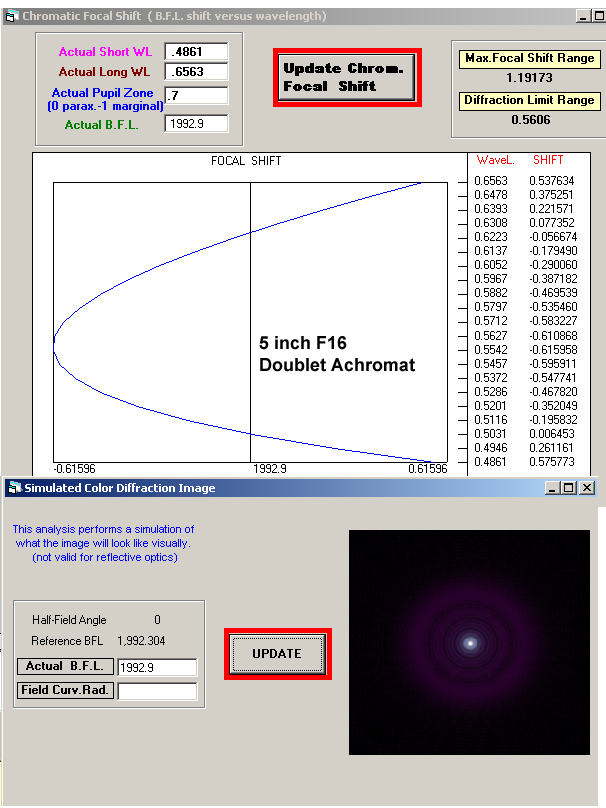Click the Field Curv.Rad. button
Image resolution: width=606 pixels, height=808 pixels.
click(65, 690)
